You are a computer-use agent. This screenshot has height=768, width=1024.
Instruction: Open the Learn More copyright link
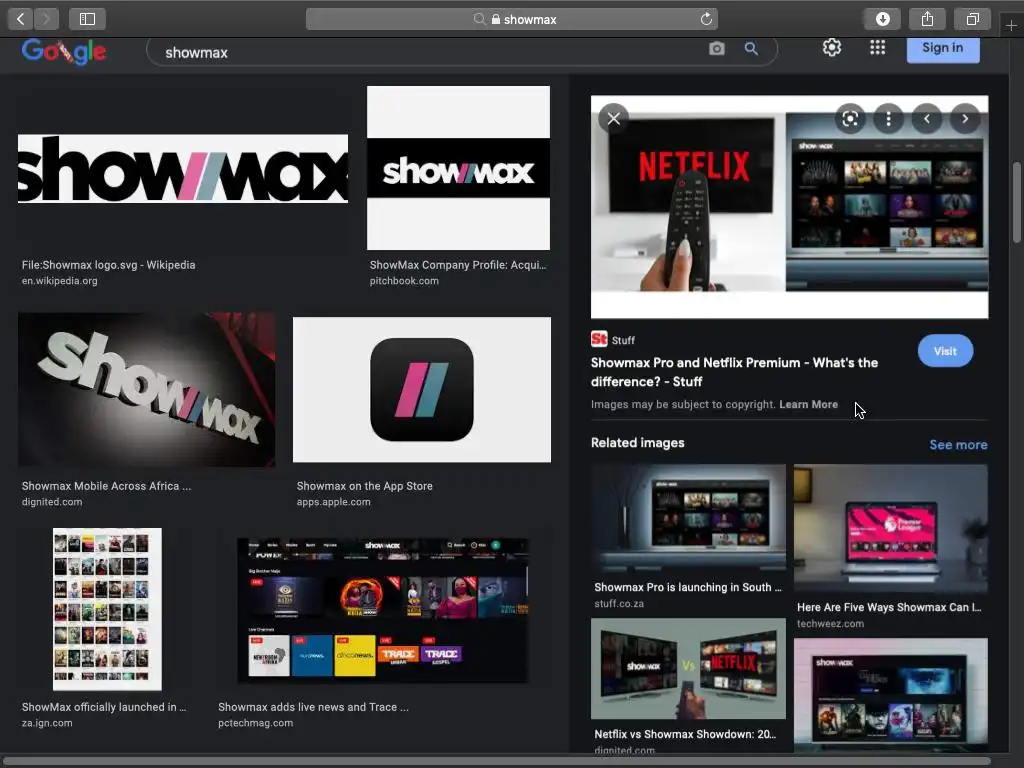click(808, 404)
